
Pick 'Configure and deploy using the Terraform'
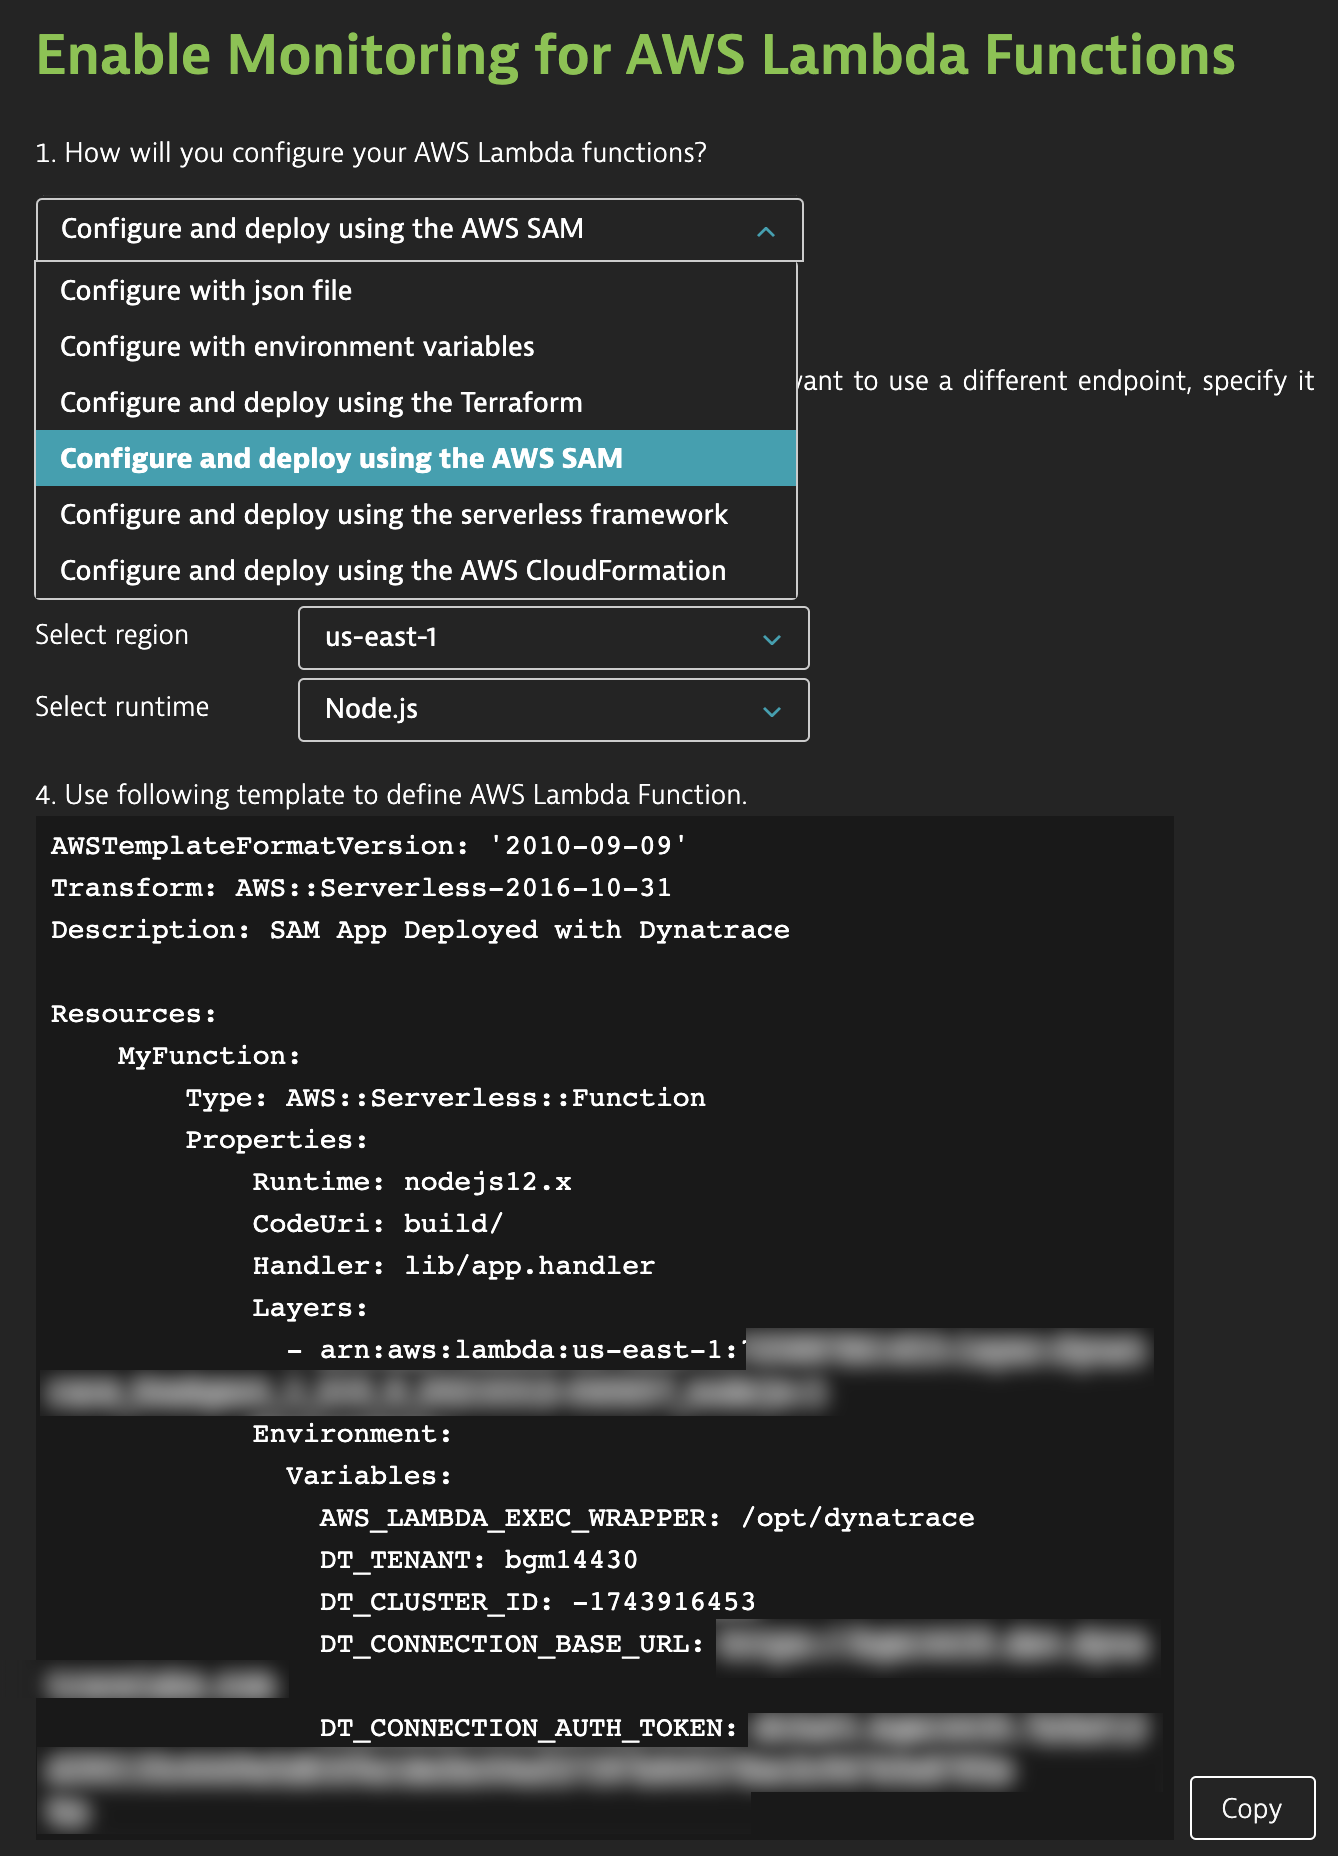416,403
